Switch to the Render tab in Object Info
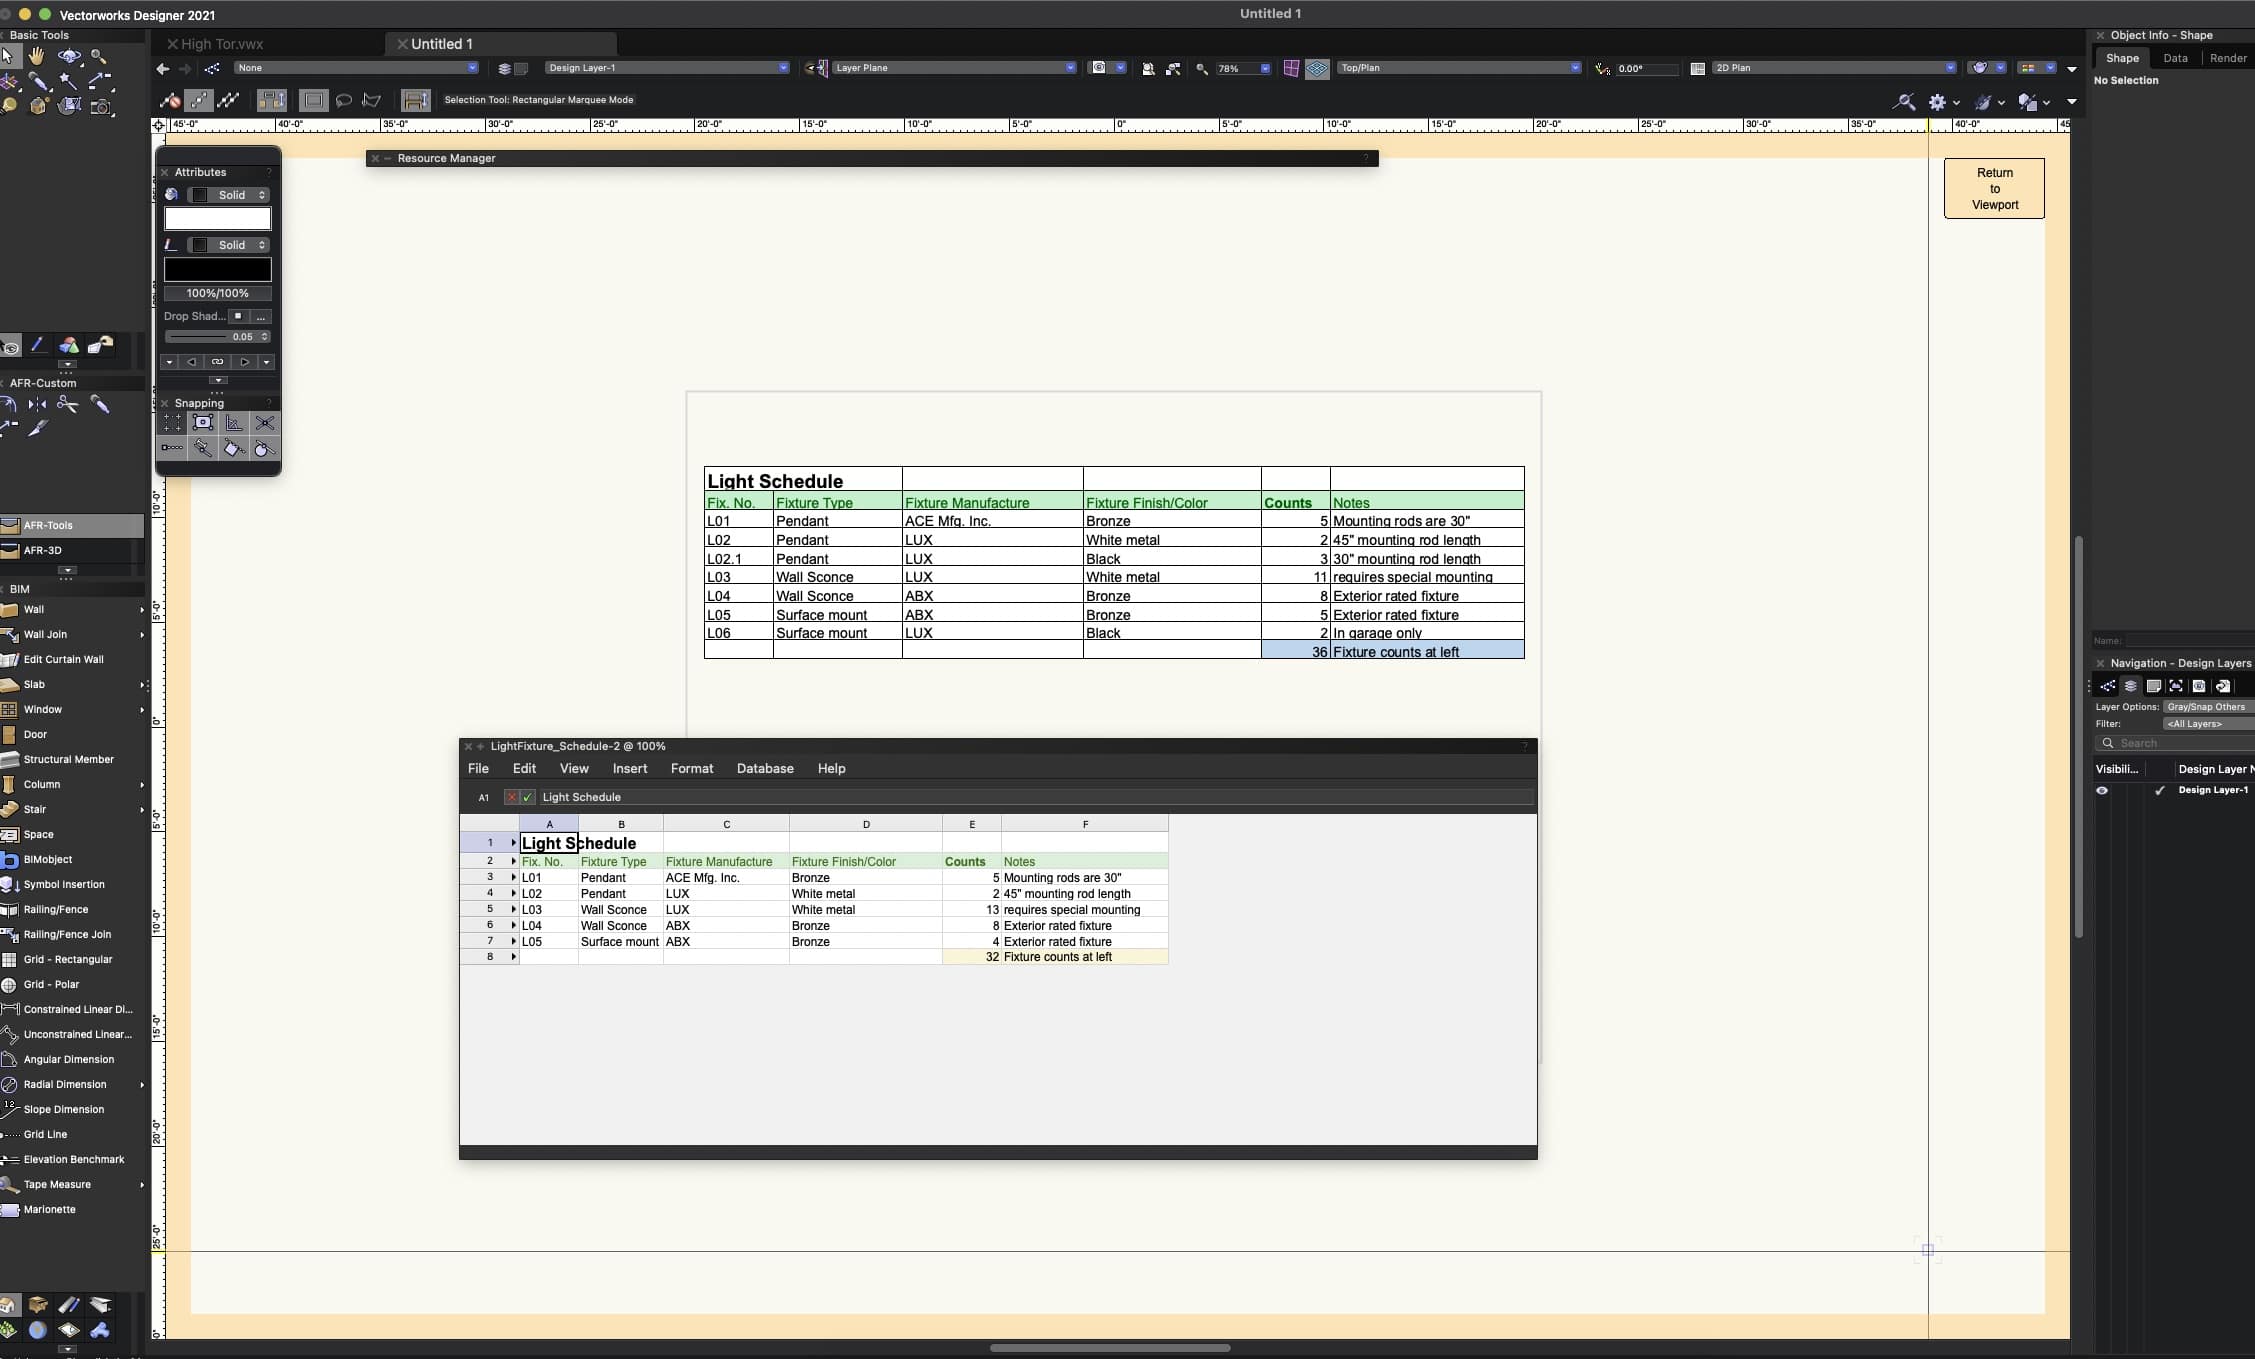2255x1359 pixels. coord(2227,58)
